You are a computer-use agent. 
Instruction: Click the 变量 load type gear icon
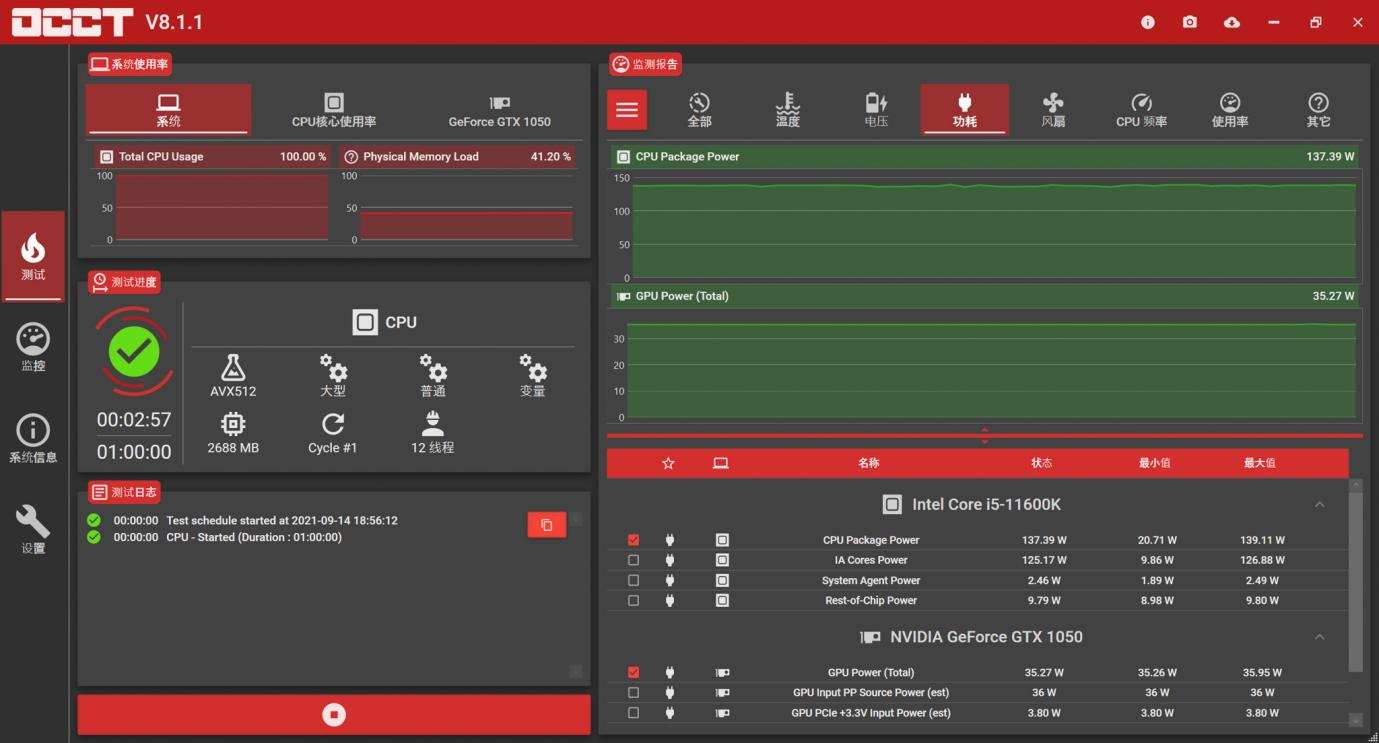[x=533, y=368]
